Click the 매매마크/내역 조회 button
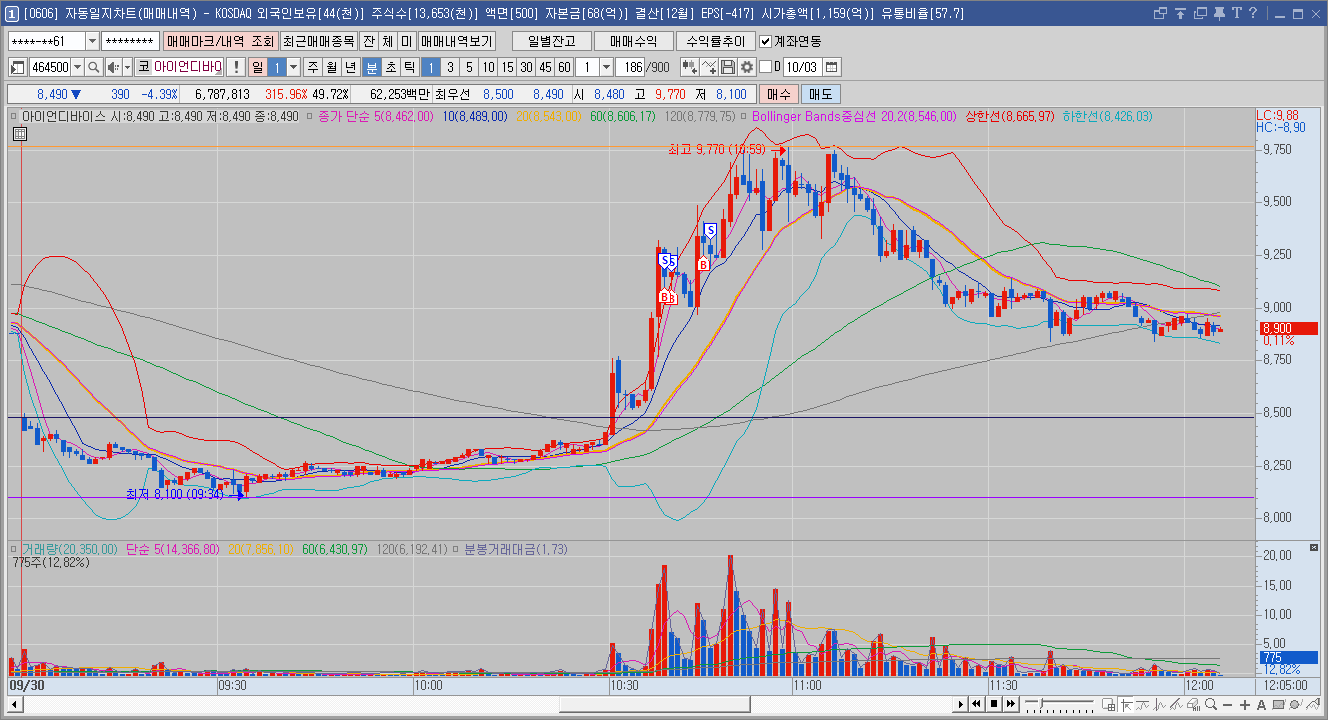This screenshot has height=720, width=1328. coord(220,41)
